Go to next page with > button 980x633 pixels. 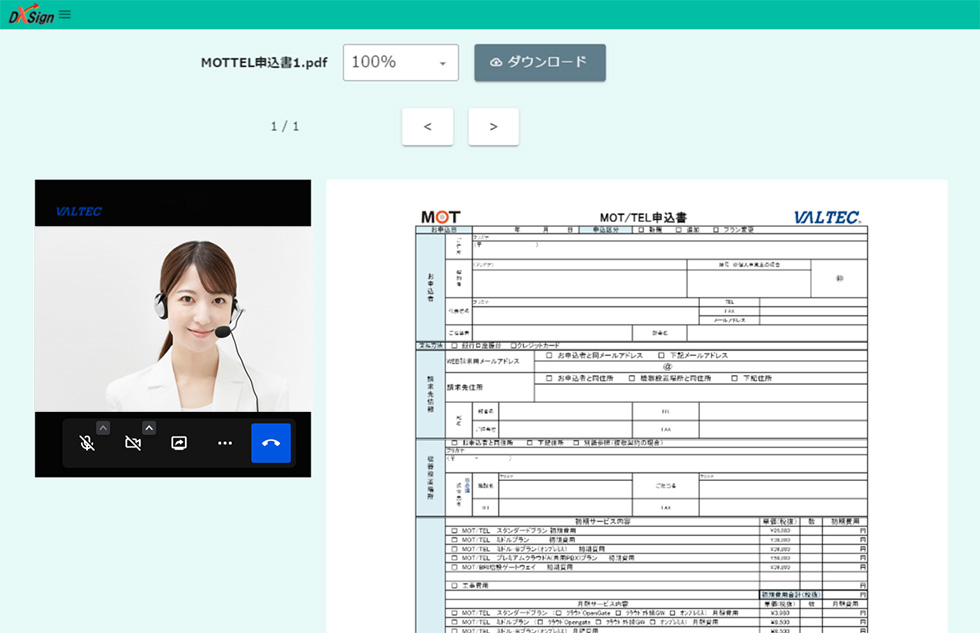493,127
